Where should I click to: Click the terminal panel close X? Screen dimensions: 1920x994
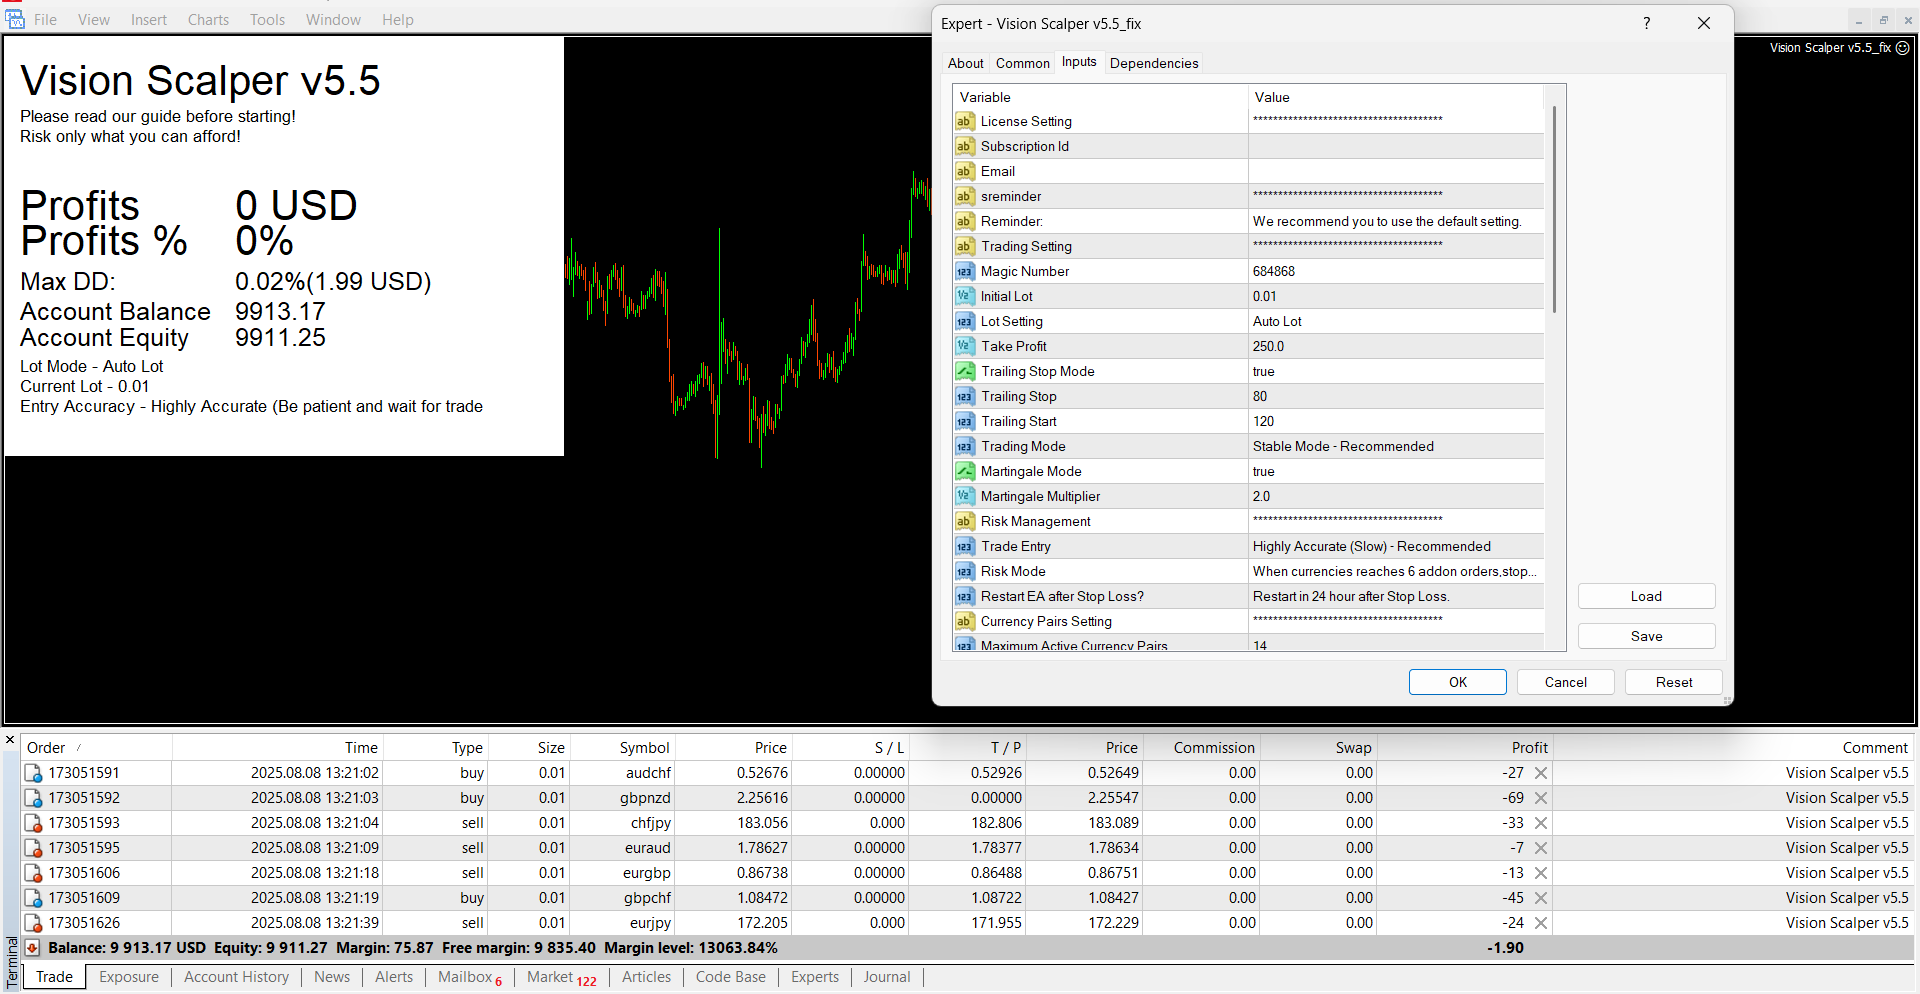[x=10, y=741]
